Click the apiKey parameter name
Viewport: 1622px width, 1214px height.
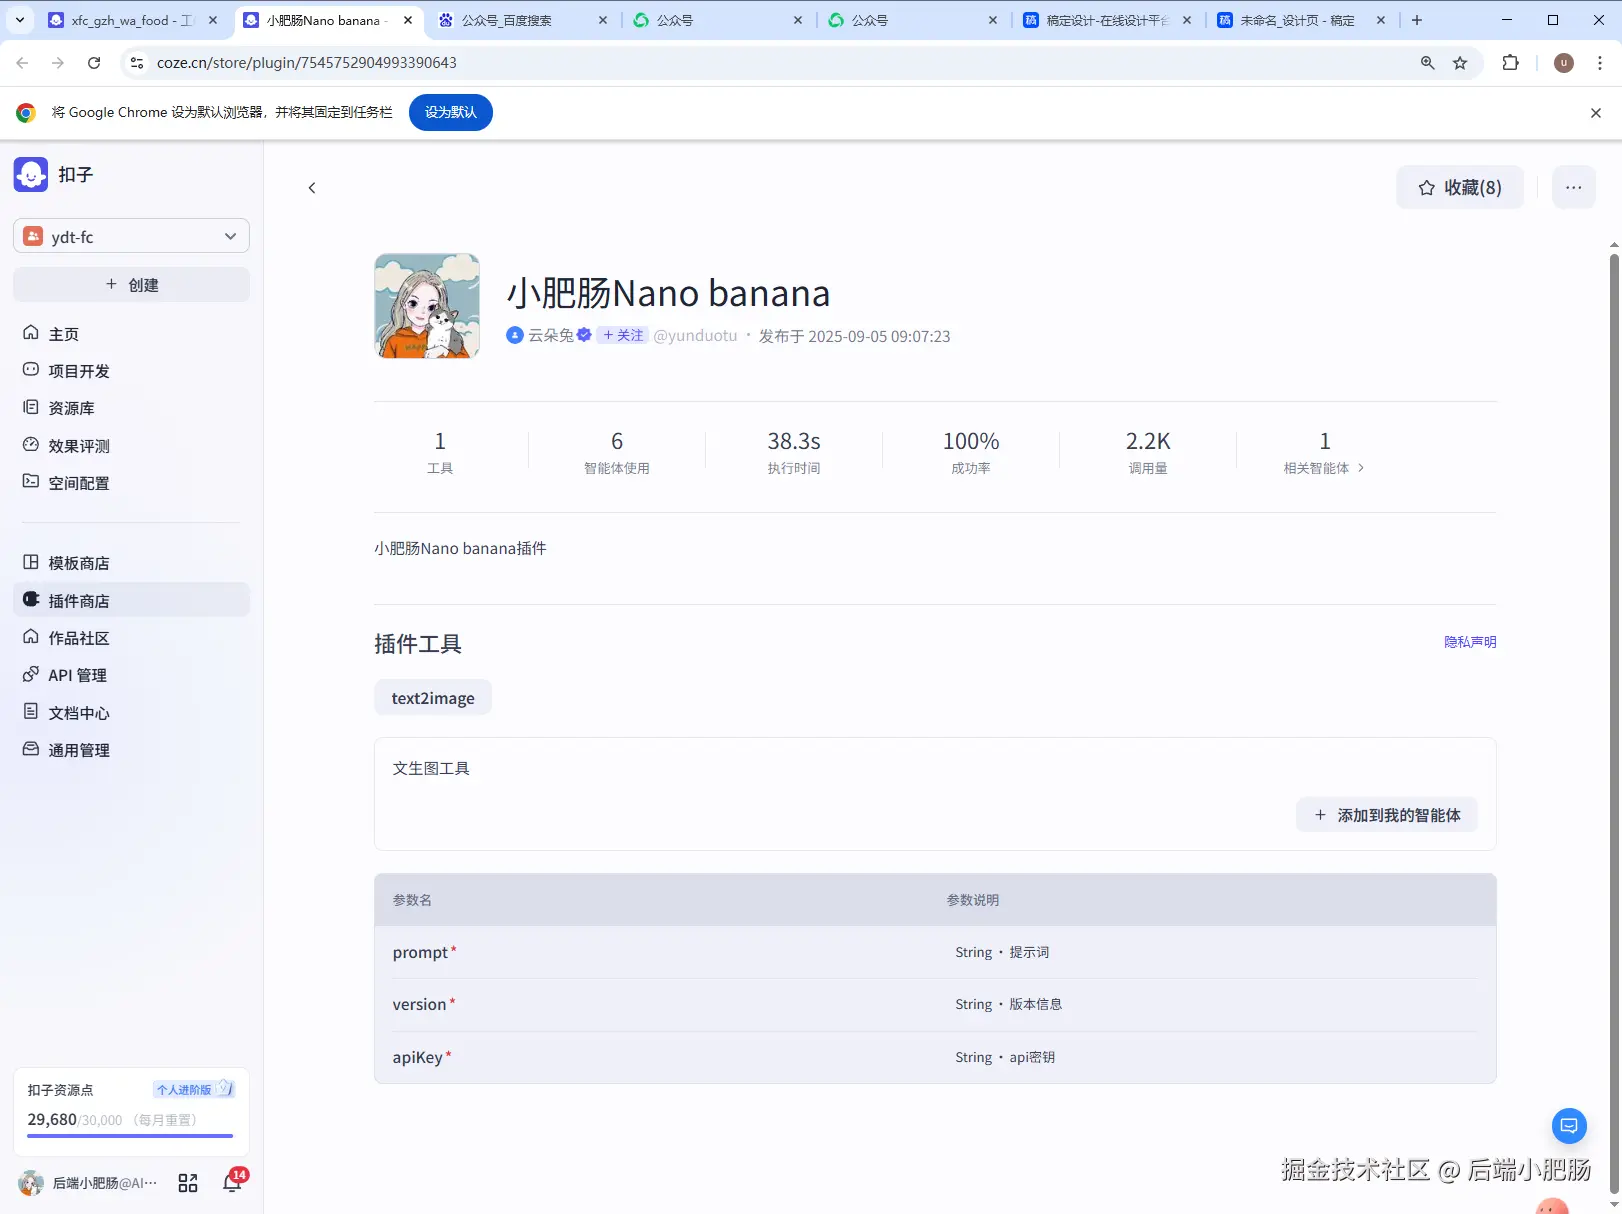click(418, 1057)
